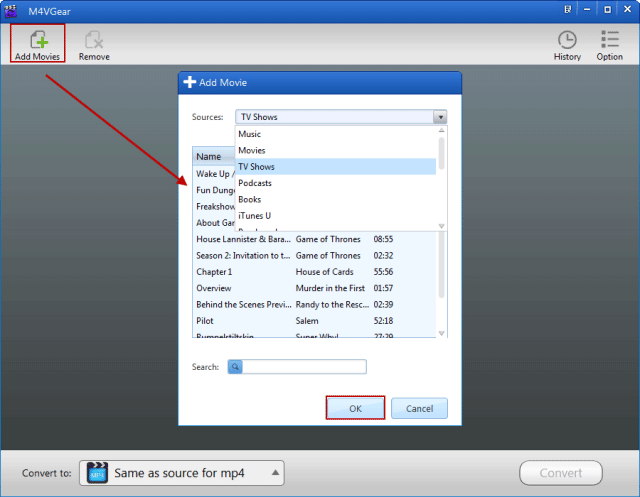The image size is (640, 497).
Task: Click 'Murder in the First' show cell
Action: (x=330, y=288)
